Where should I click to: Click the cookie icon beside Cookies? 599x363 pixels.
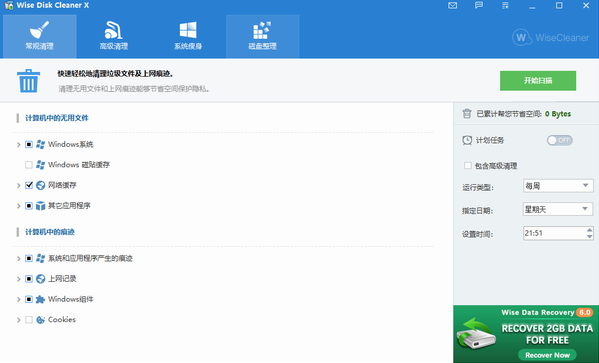[x=40, y=320]
